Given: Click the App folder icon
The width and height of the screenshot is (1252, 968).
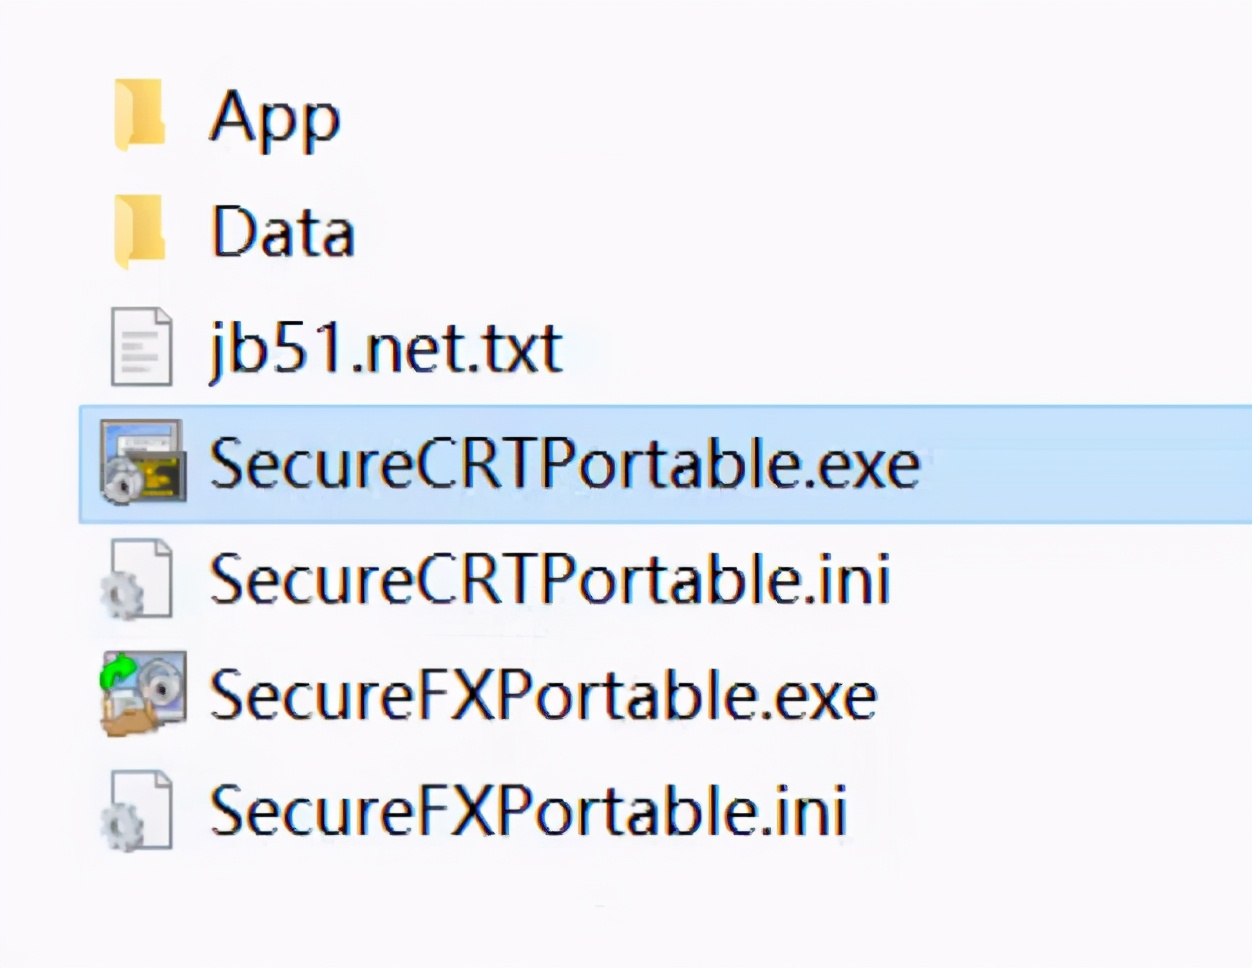Looking at the screenshot, I should (140, 117).
